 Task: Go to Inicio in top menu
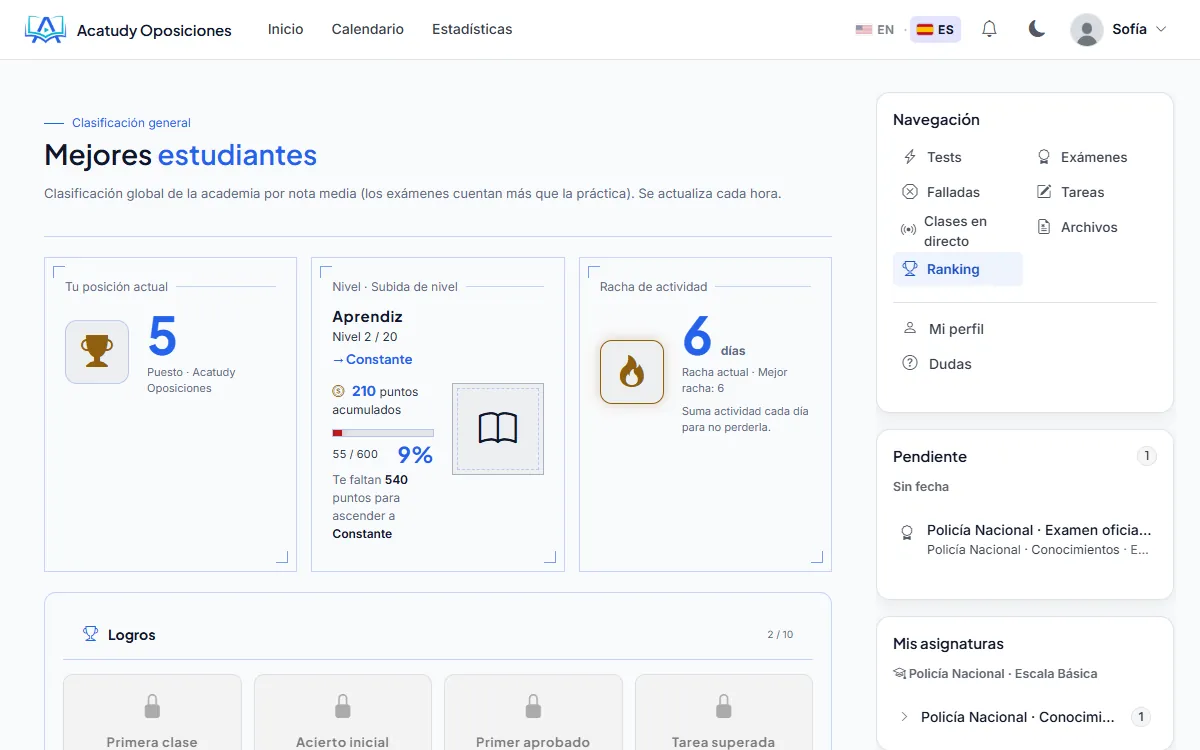coord(285,29)
